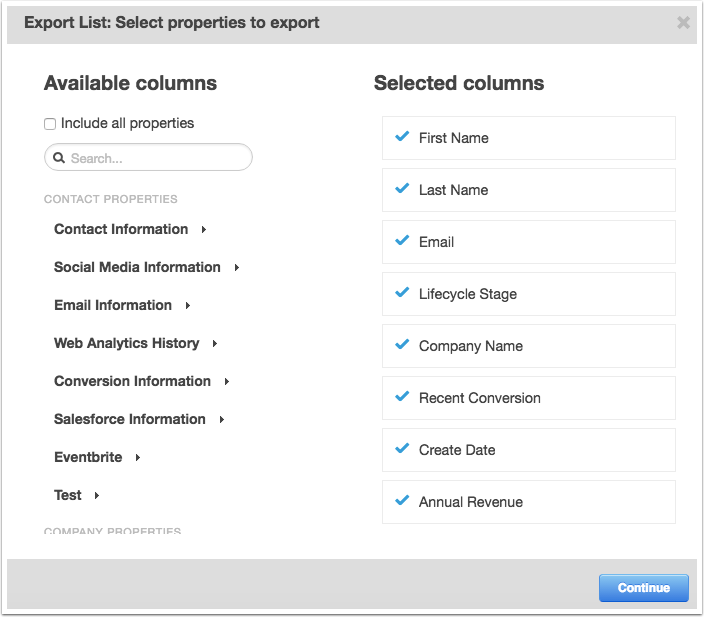
Task: Expand arrow next to Conversion Information
Action: [227, 382]
